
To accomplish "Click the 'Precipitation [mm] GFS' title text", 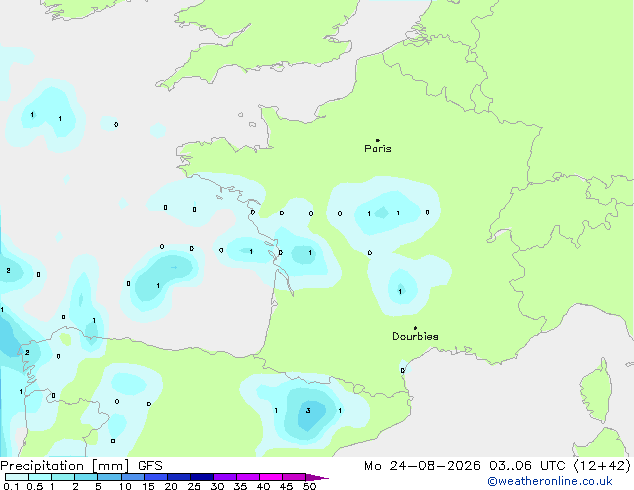I will tap(81, 466).
